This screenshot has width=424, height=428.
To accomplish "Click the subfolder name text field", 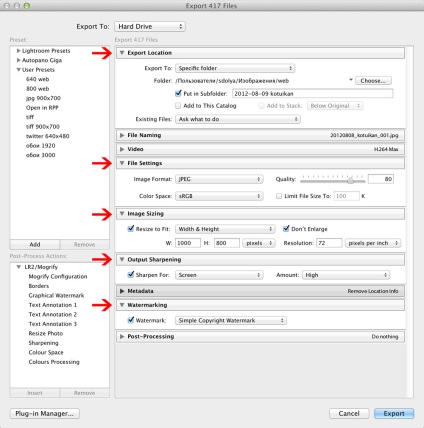I will (x=313, y=93).
